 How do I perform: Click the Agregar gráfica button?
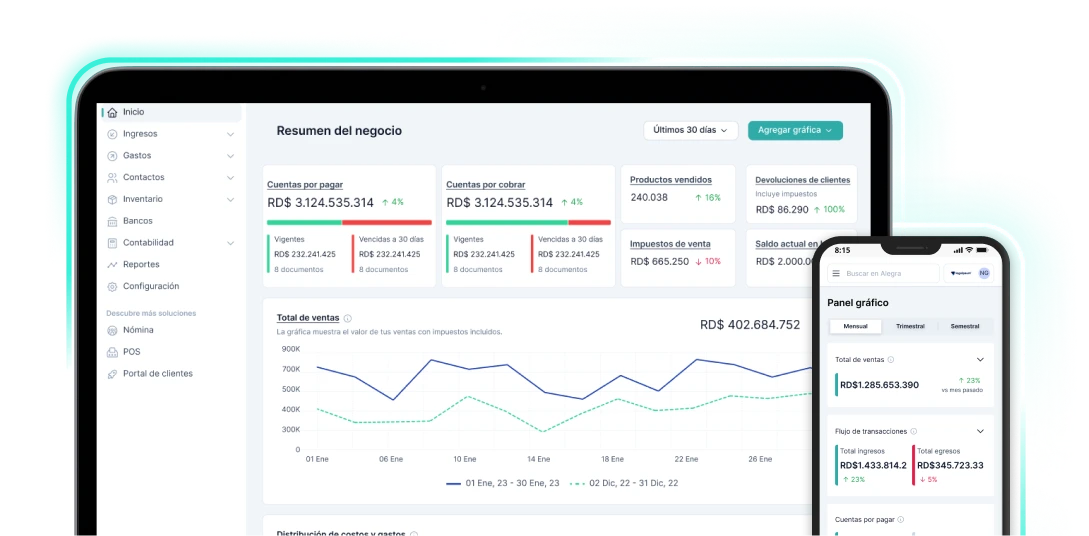coord(795,130)
